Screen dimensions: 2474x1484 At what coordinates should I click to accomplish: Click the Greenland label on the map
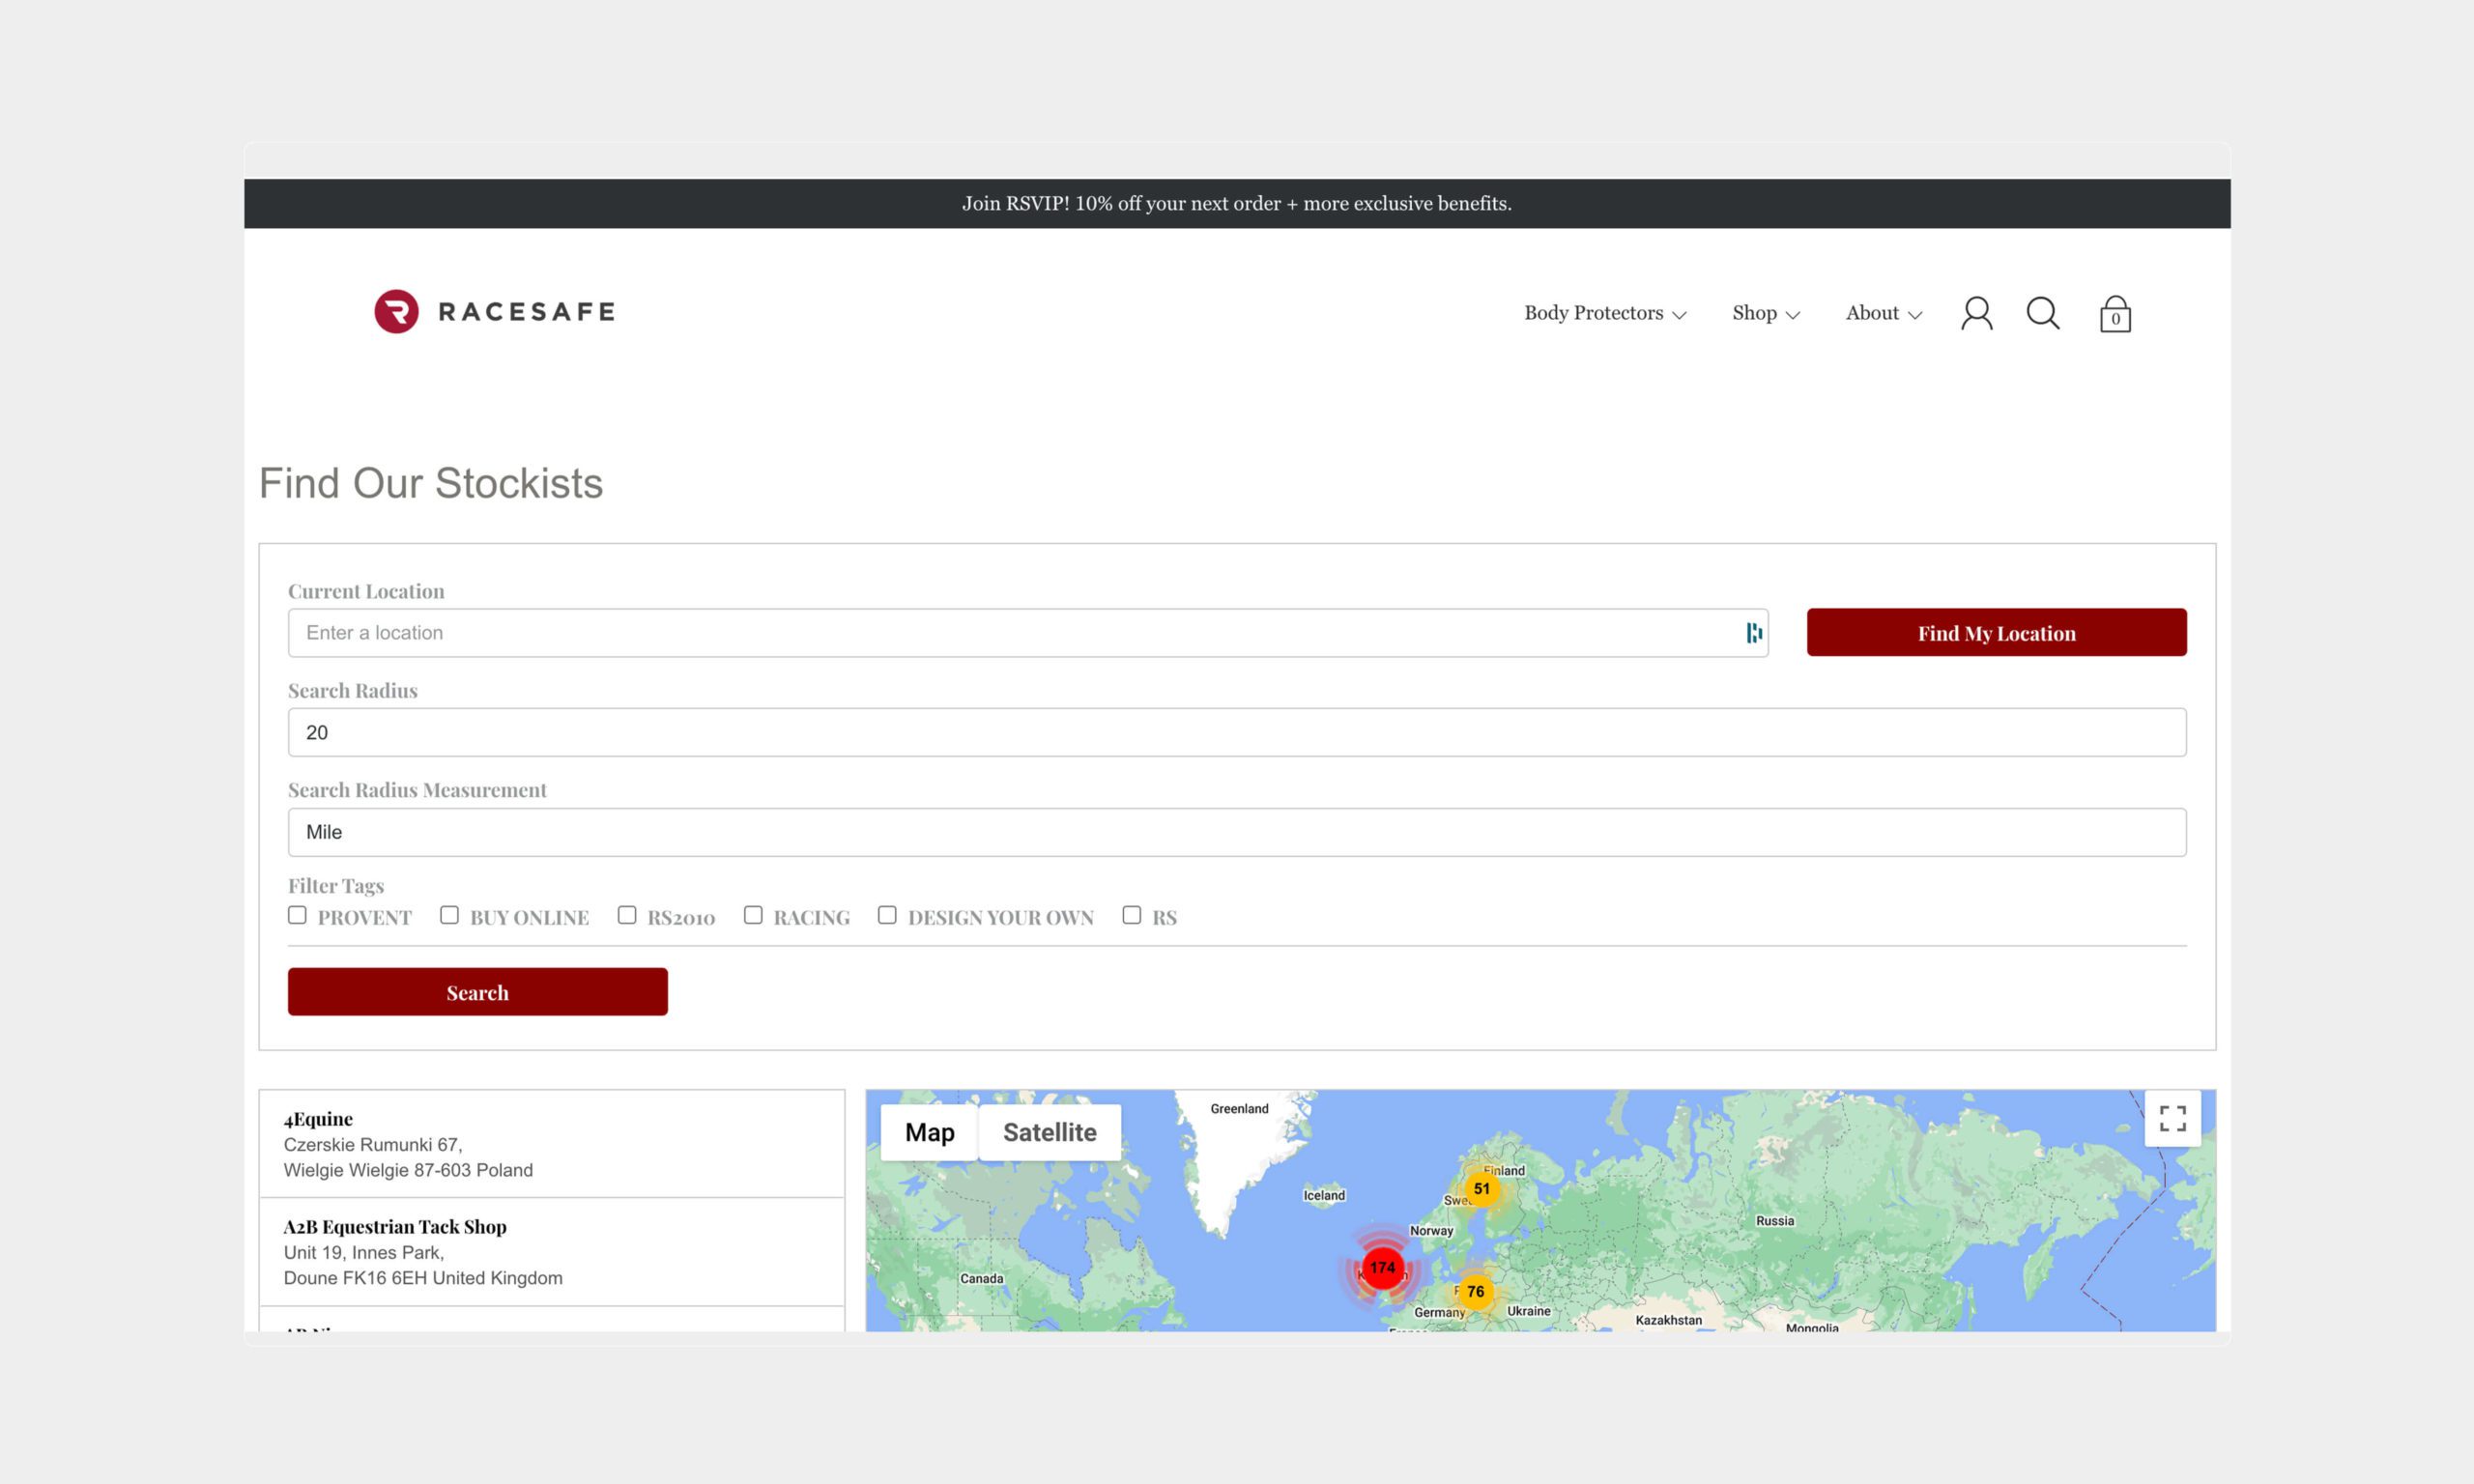click(x=1239, y=1109)
